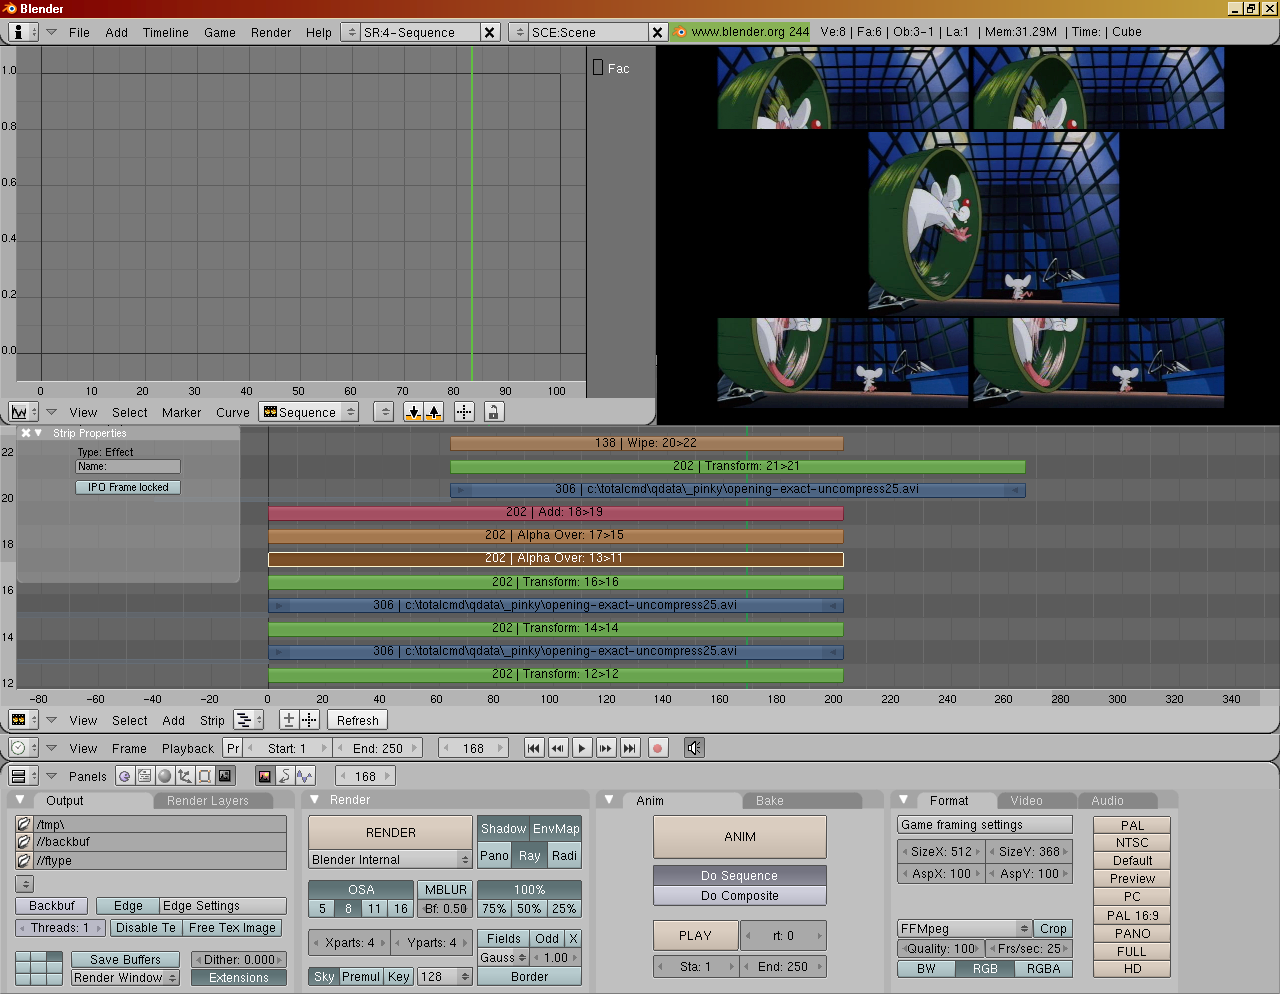Click the lock icon in IPO header
The width and height of the screenshot is (1280, 994).
click(x=493, y=412)
